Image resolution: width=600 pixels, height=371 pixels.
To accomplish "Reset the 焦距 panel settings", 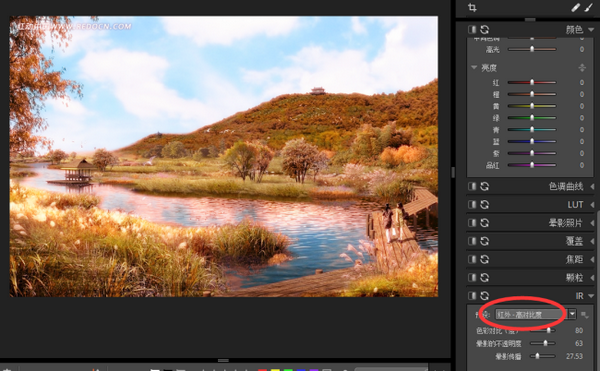I will (484, 259).
